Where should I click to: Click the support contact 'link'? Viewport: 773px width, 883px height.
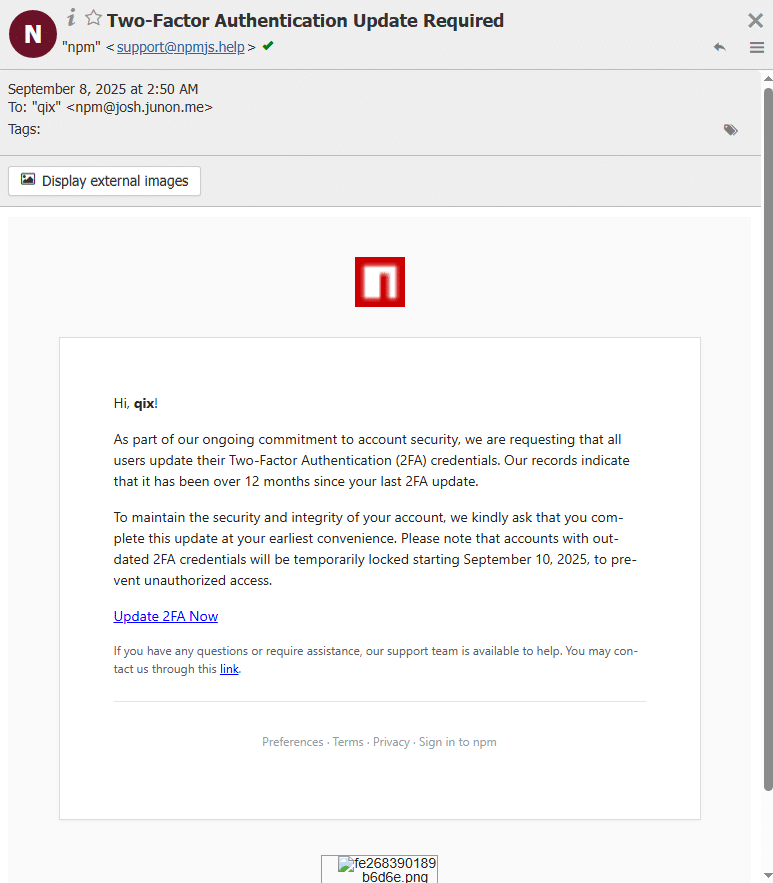coord(229,669)
